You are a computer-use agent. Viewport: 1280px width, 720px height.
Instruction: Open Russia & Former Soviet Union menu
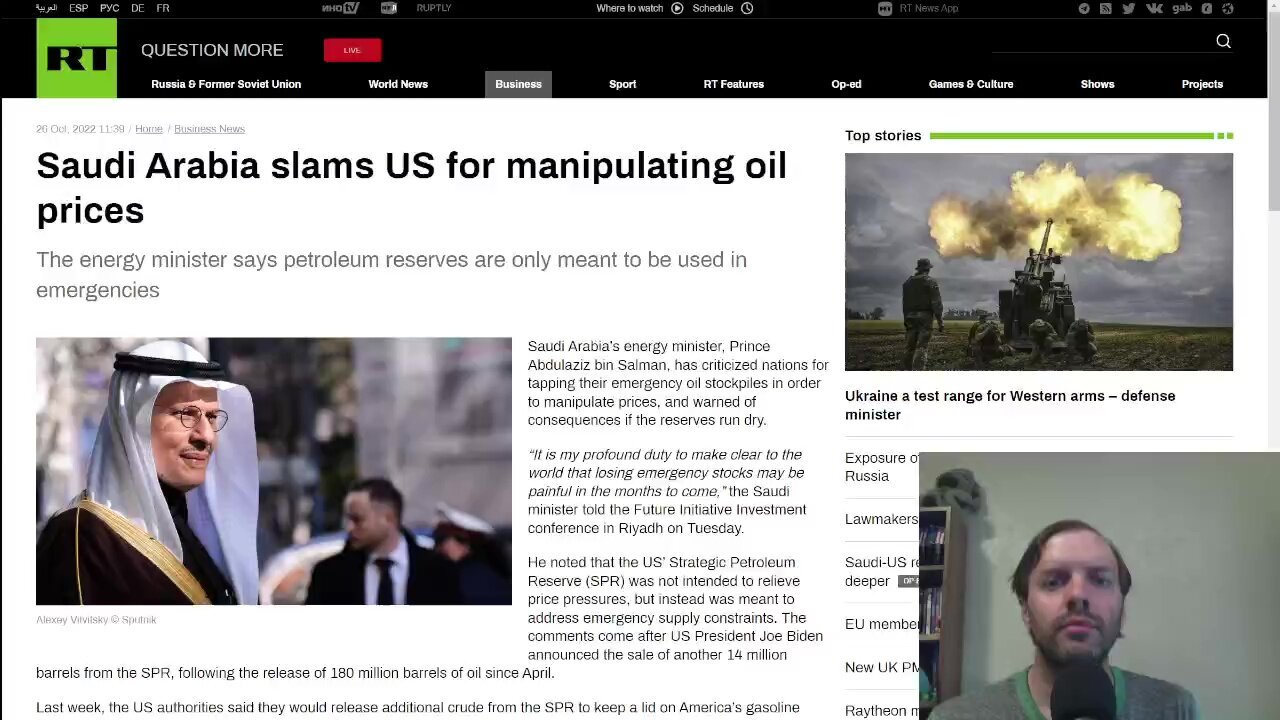tap(226, 84)
